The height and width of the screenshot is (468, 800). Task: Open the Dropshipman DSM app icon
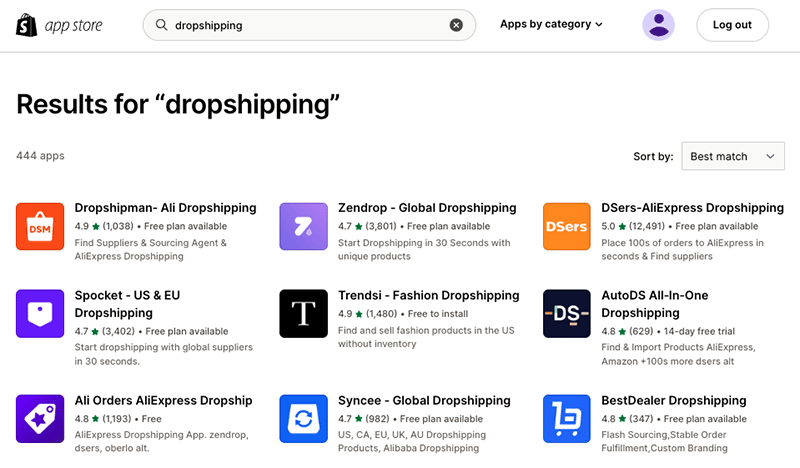click(40, 226)
